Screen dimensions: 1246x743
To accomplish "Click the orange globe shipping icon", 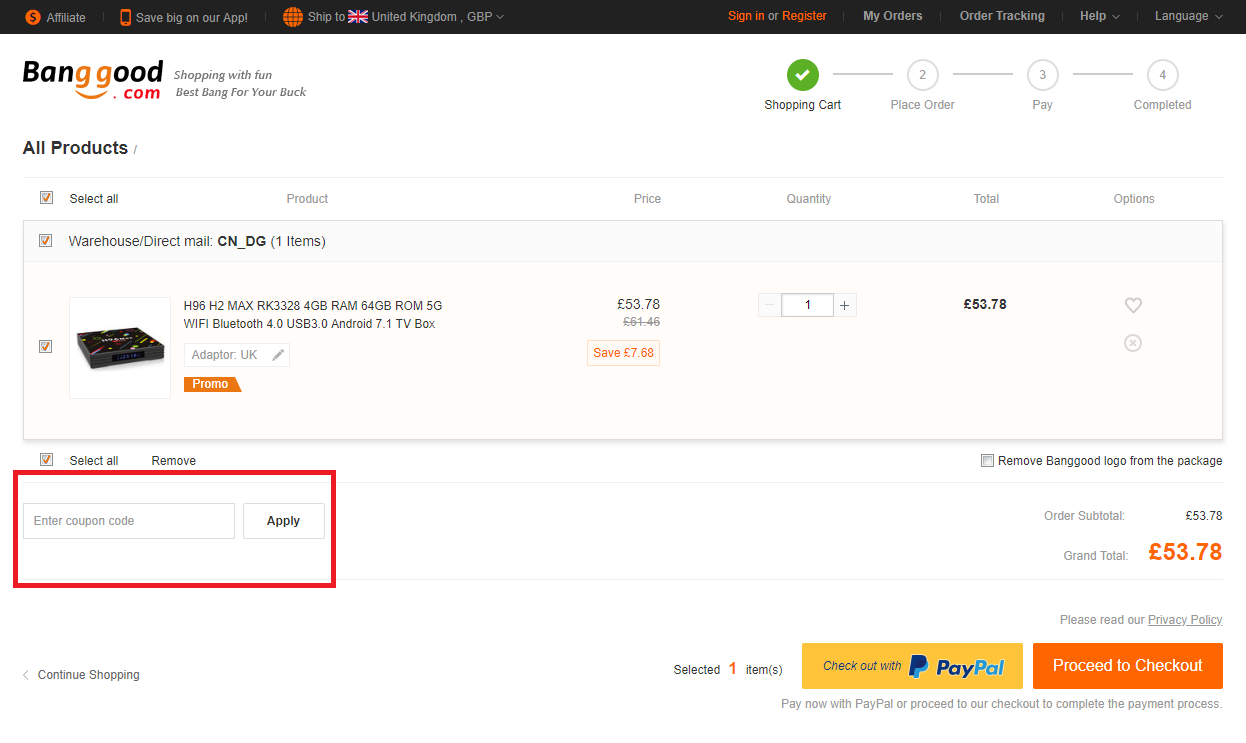I will tap(293, 17).
